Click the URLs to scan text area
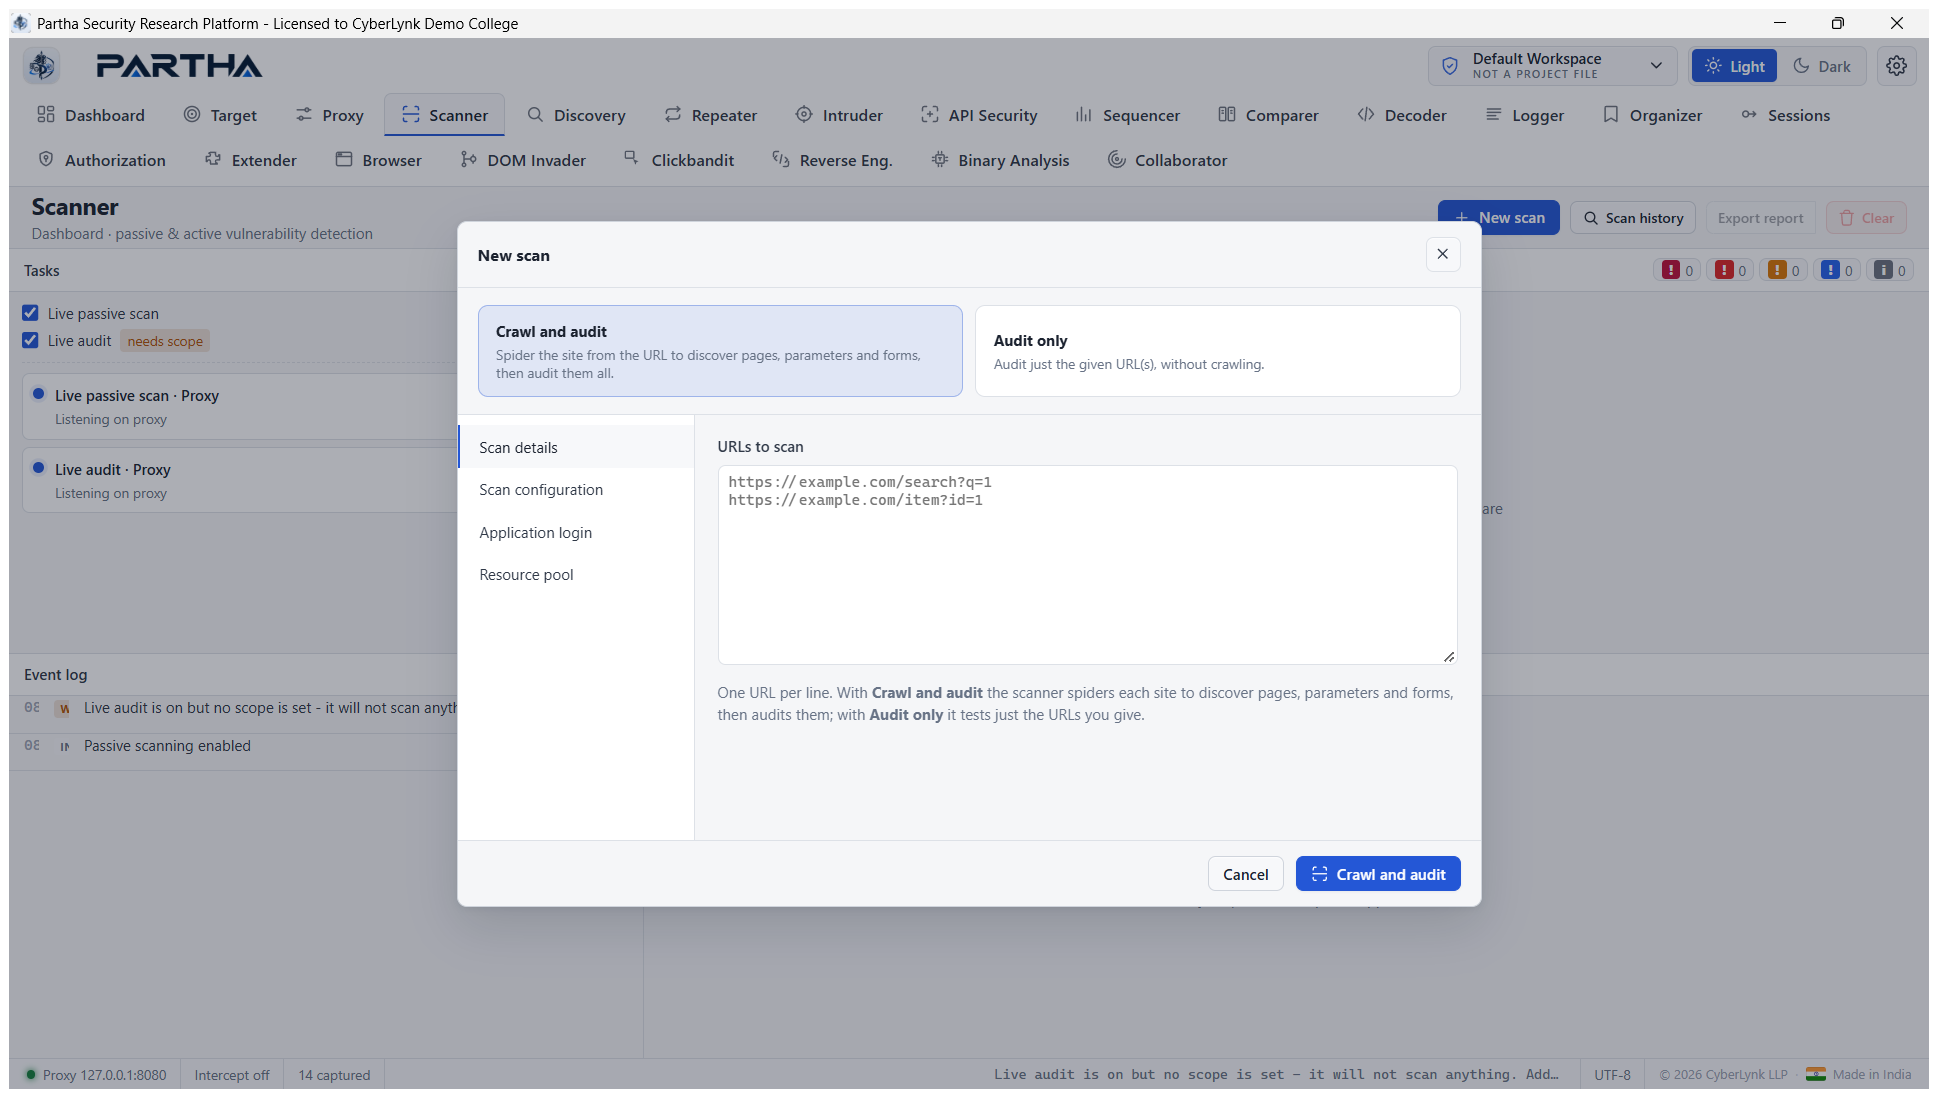The height and width of the screenshot is (1098, 1938). pyautogui.click(x=1087, y=565)
